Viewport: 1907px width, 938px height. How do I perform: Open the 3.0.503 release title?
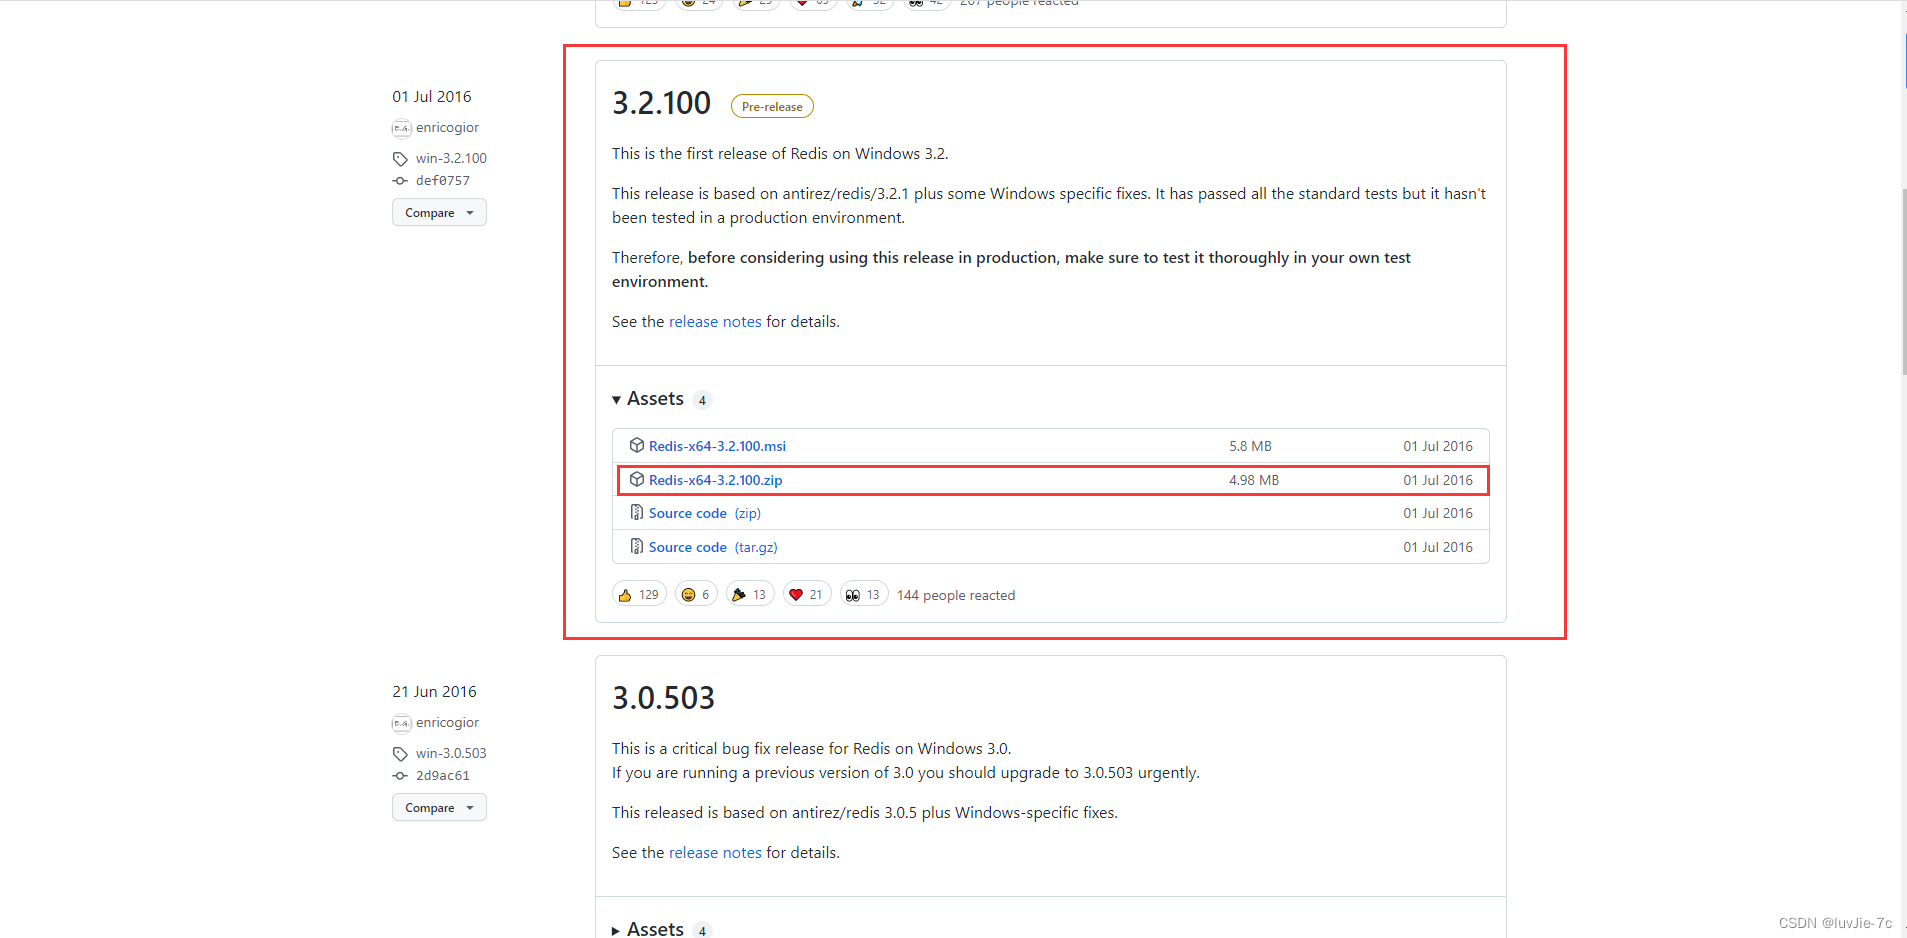click(x=663, y=698)
